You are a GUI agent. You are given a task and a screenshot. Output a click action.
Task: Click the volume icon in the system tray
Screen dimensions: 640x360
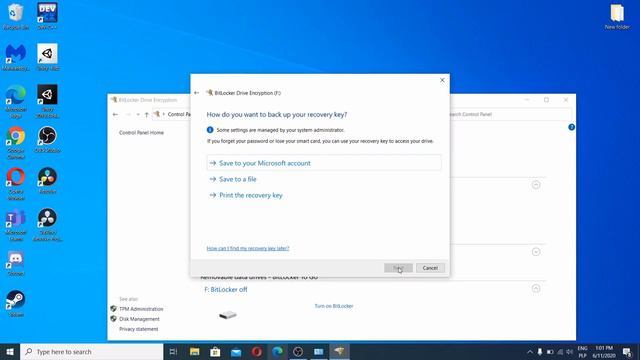point(570,351)
